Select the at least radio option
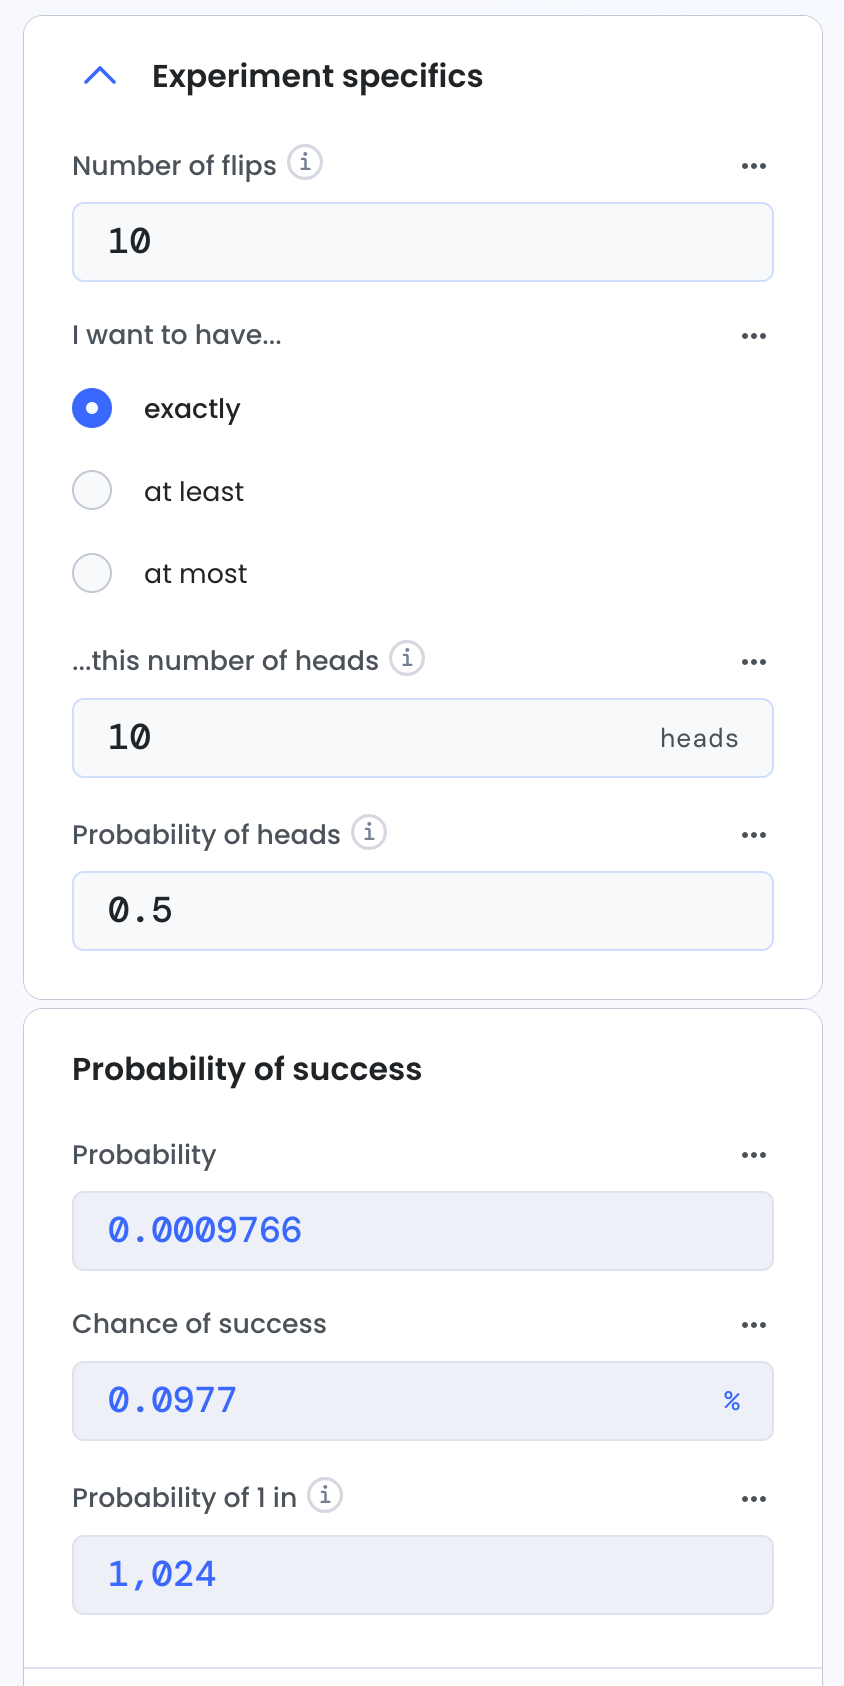 pyautogui.click(x=92, y=491)
